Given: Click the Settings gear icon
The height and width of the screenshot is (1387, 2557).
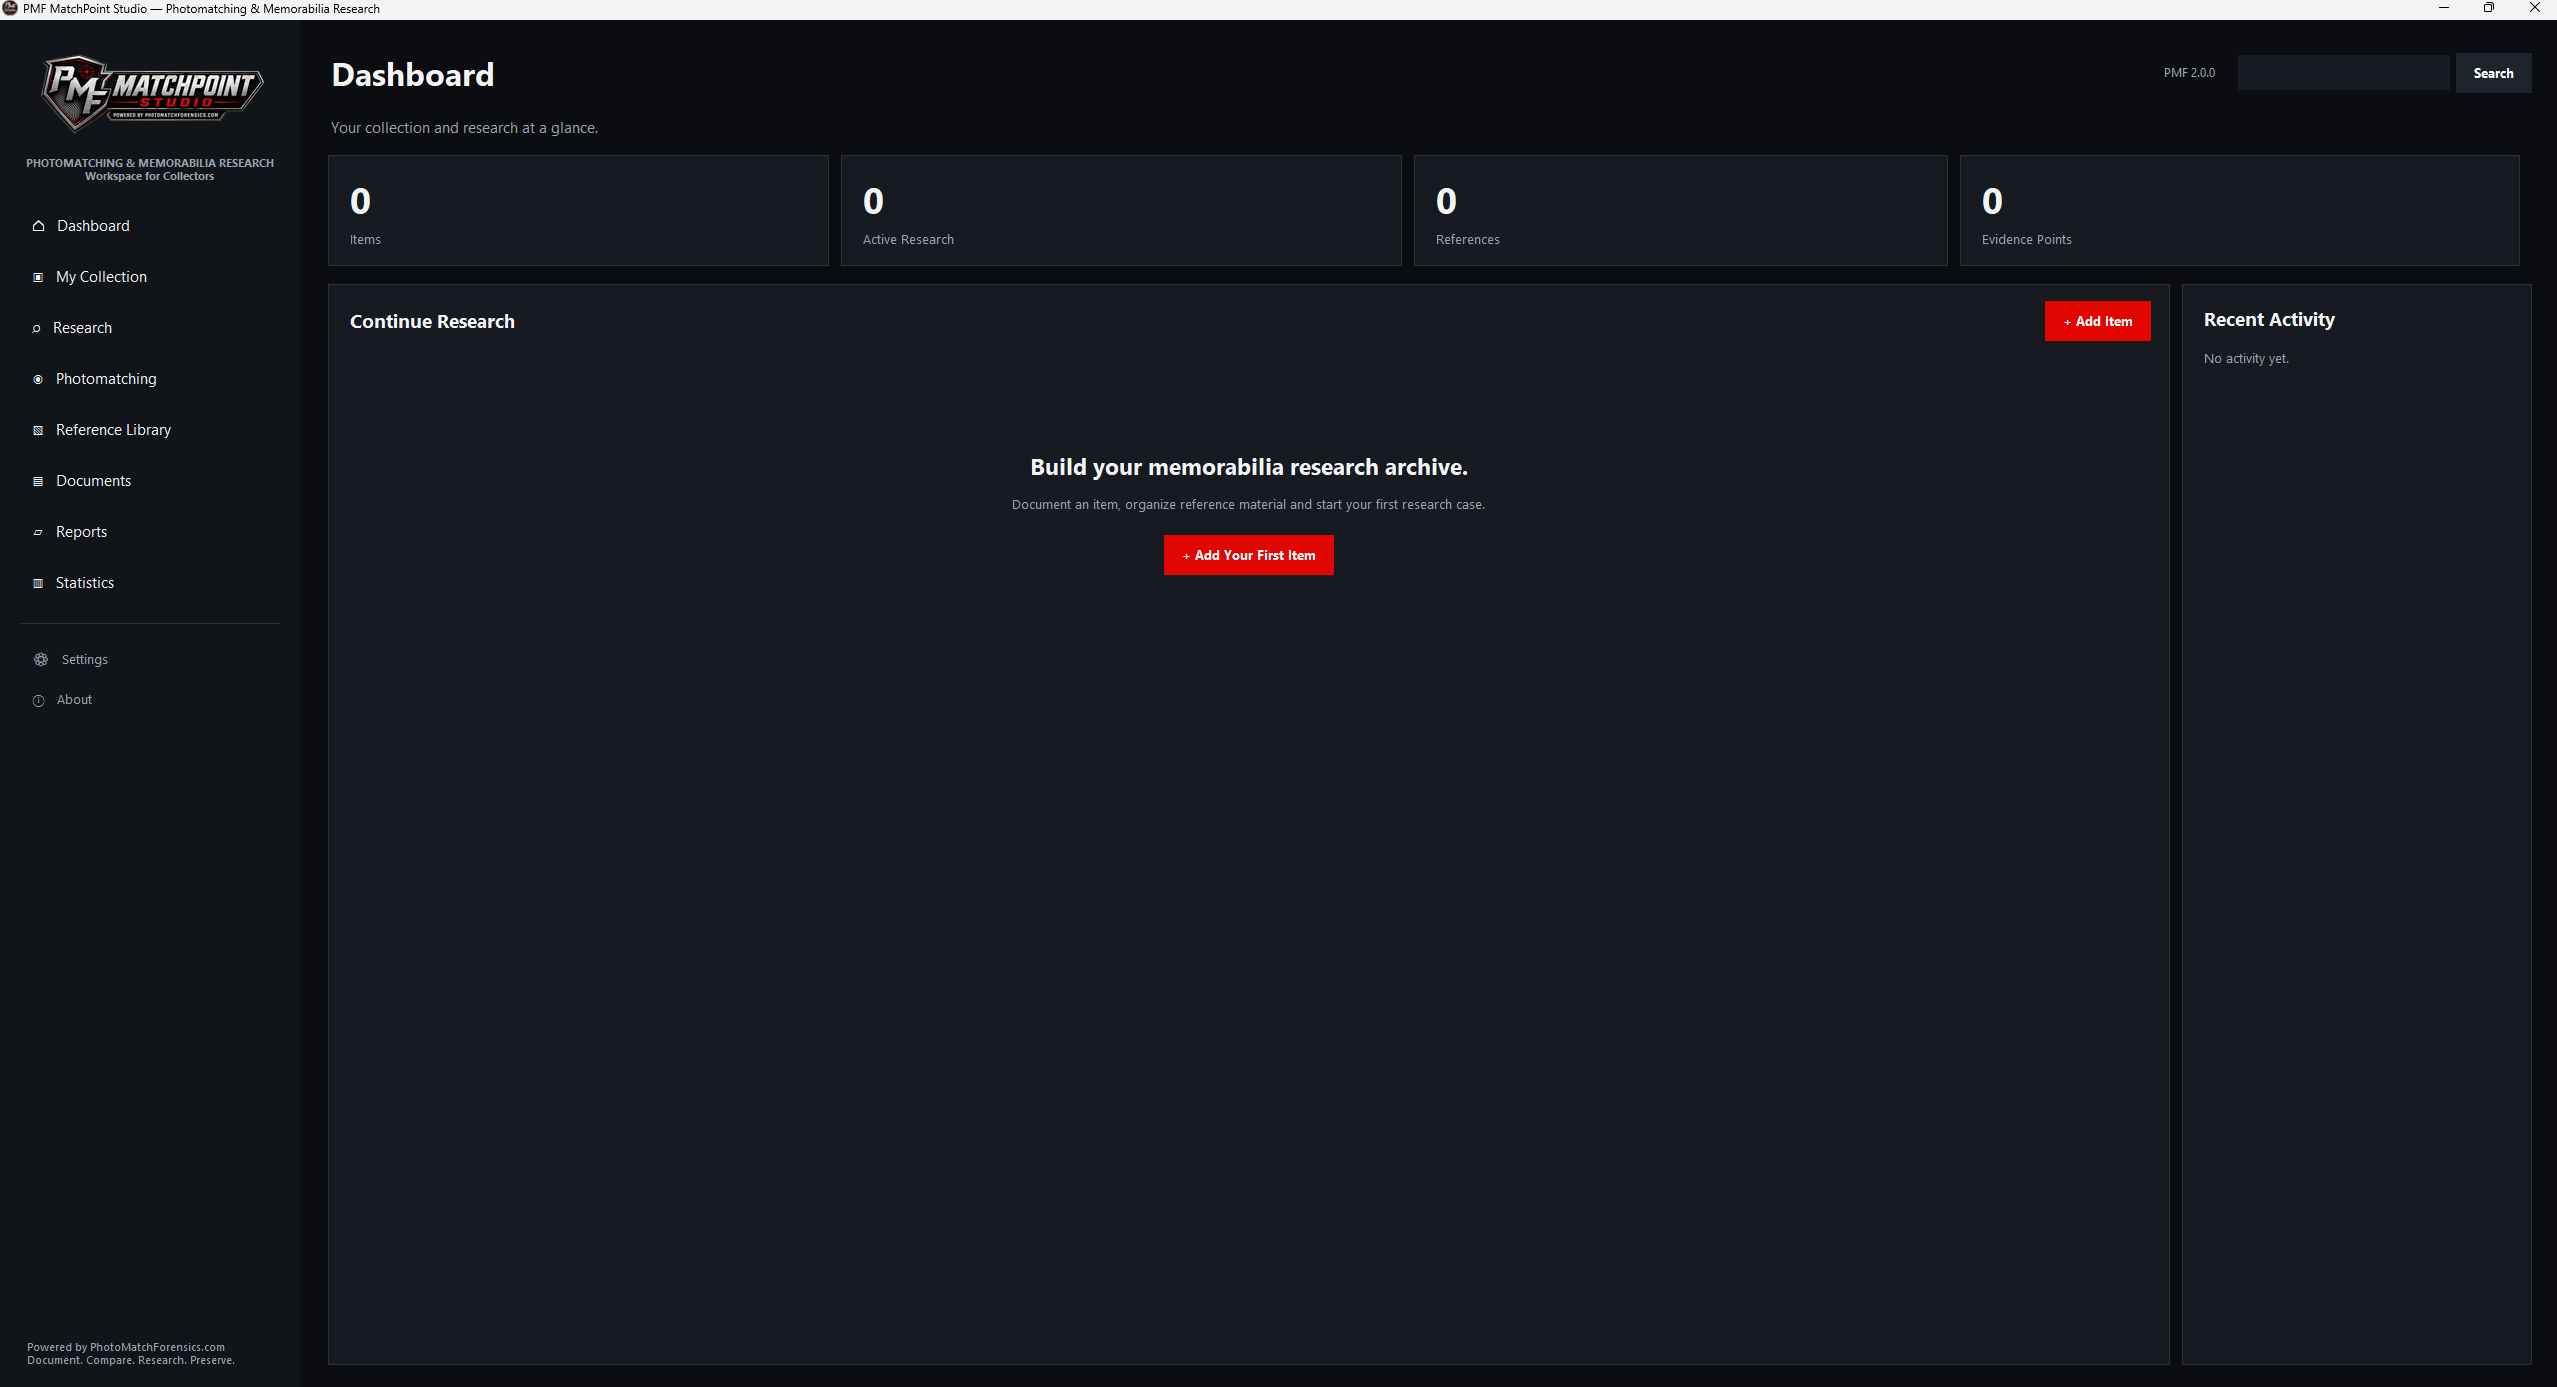Looking at the screenshot, I should [x=41, y=660].
